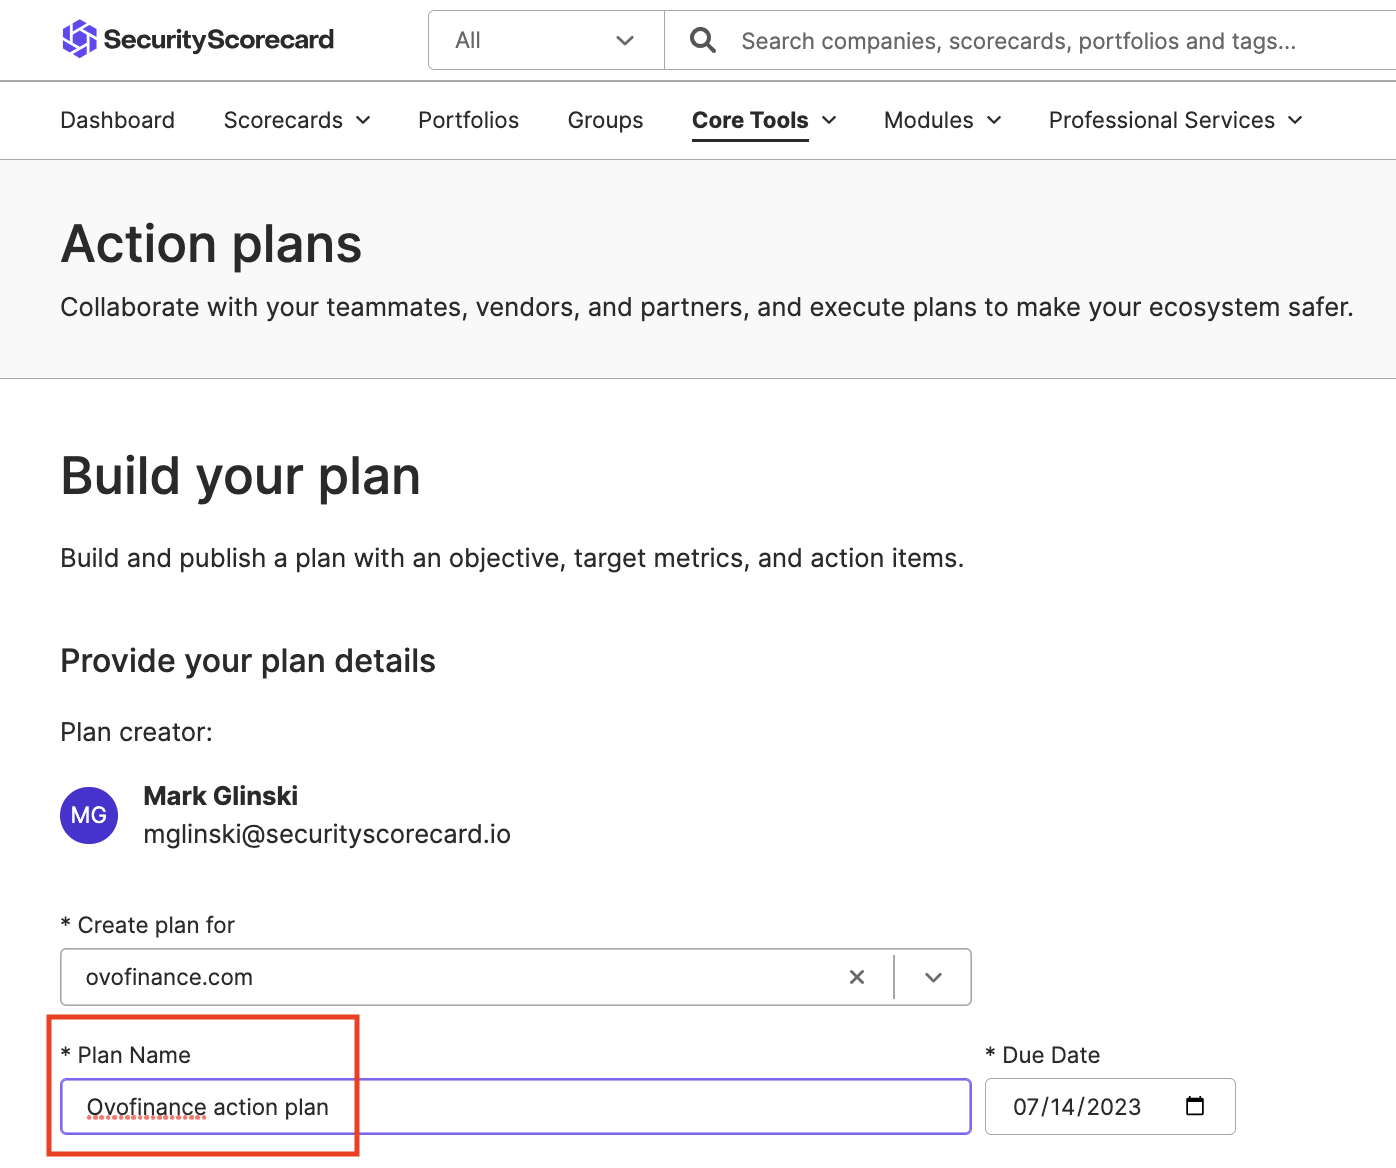Open the Create plan for dropdown arrow

coord(933,977)
